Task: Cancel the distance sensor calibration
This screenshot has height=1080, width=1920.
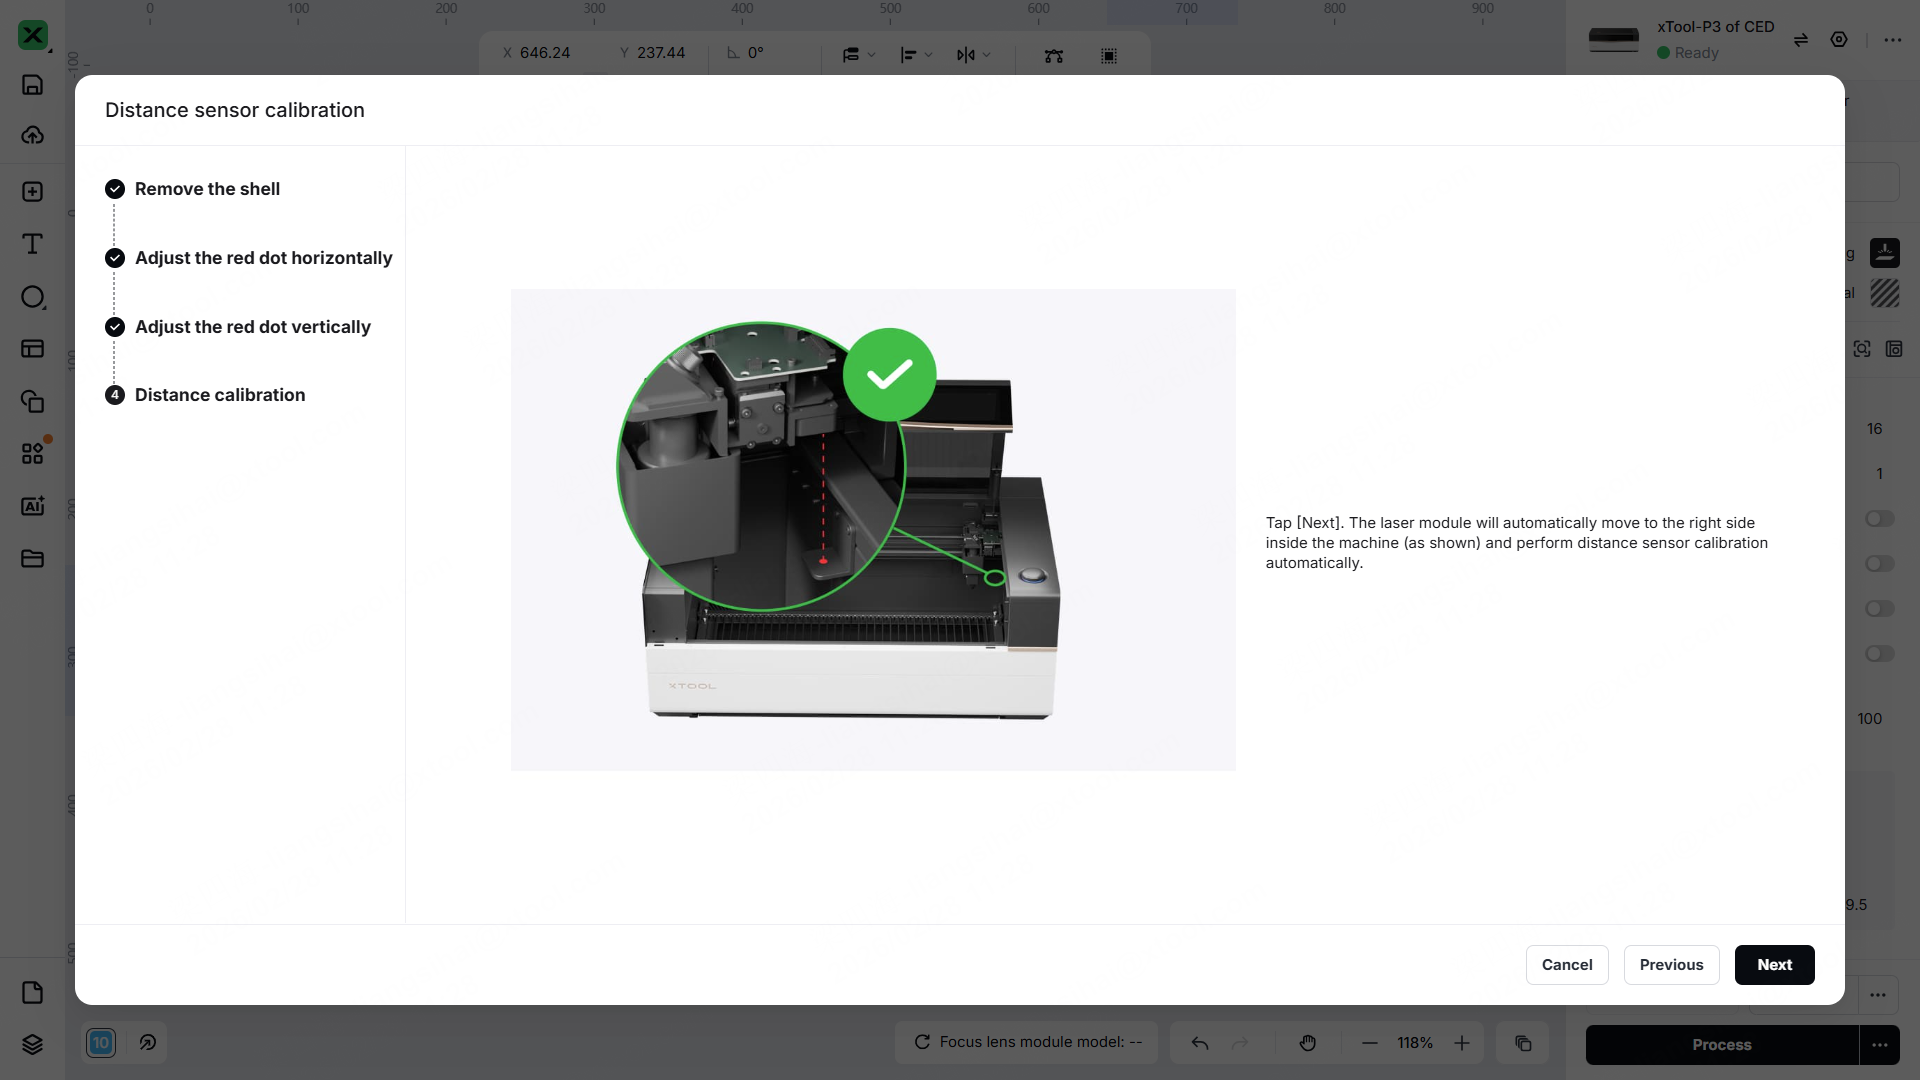Action: [x=1567, y=965]
